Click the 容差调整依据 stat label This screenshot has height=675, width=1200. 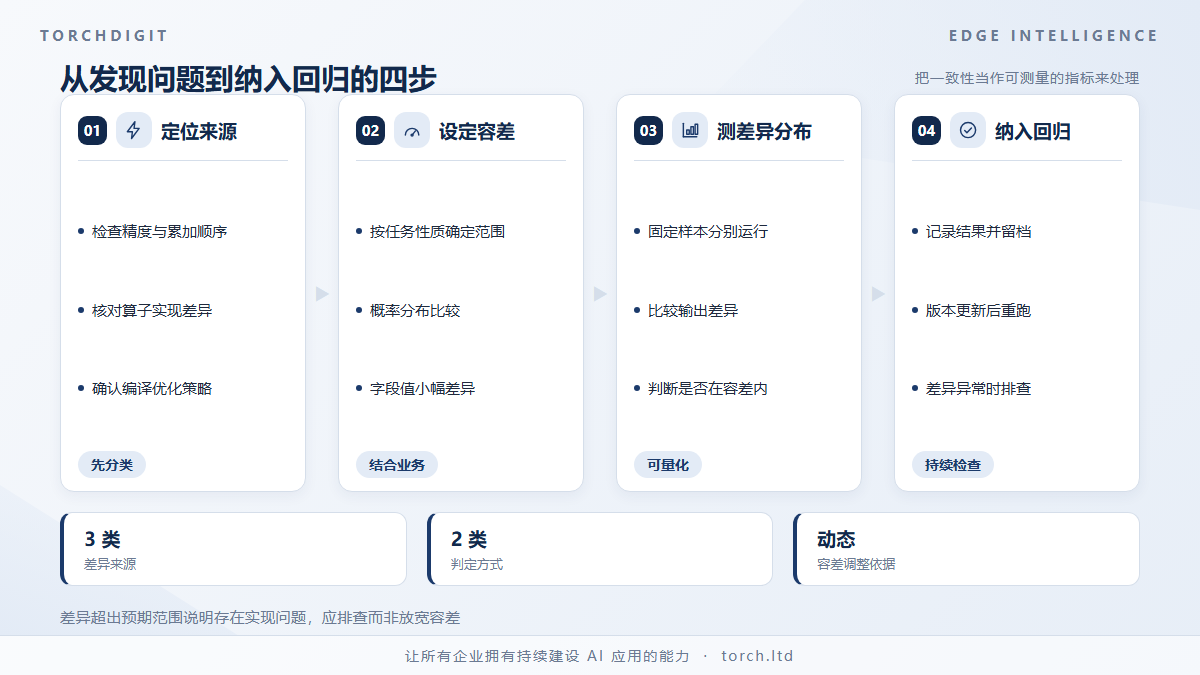[x=856, y=564]
